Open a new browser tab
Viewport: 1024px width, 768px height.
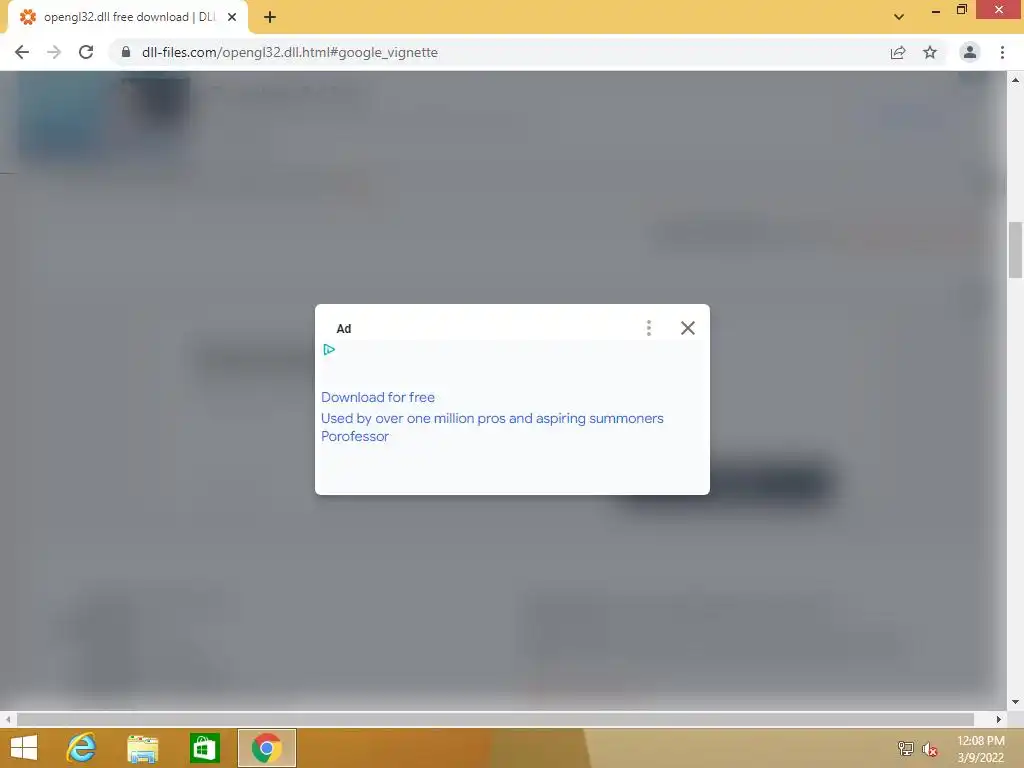(270, 17)
